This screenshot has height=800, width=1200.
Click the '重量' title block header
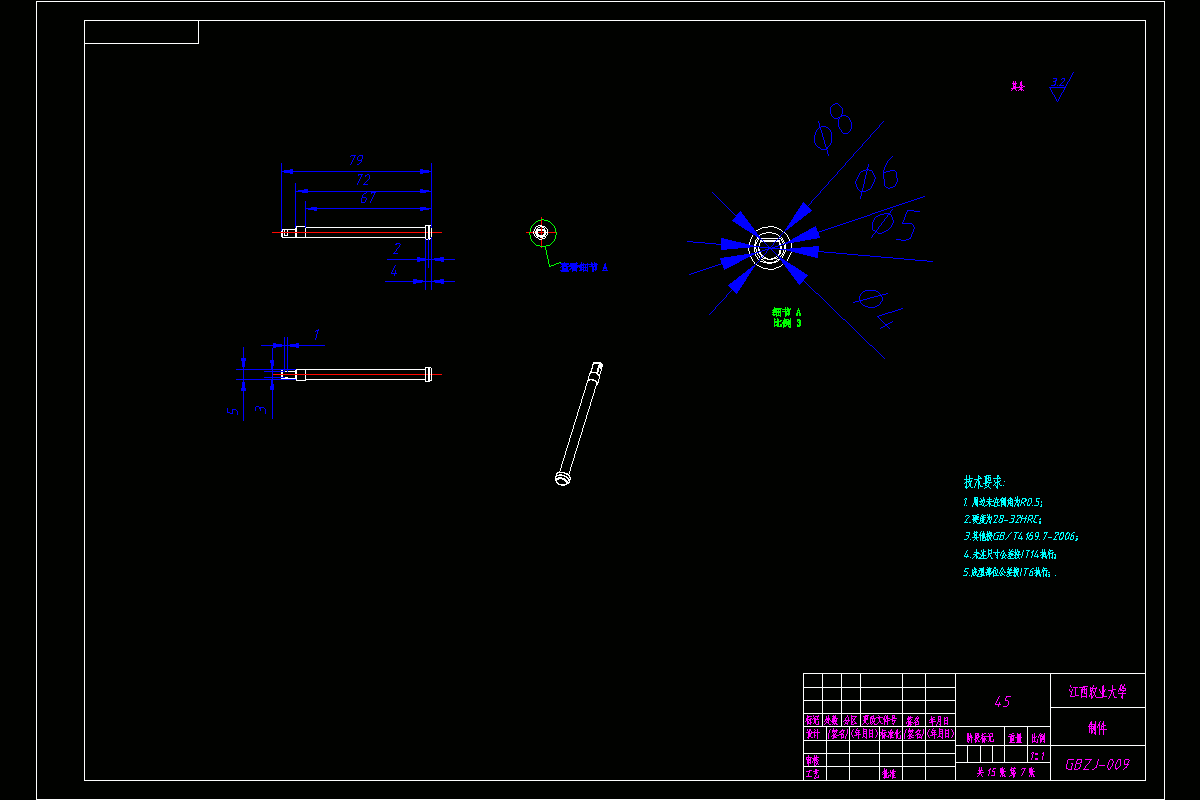tap(1015, 738)
